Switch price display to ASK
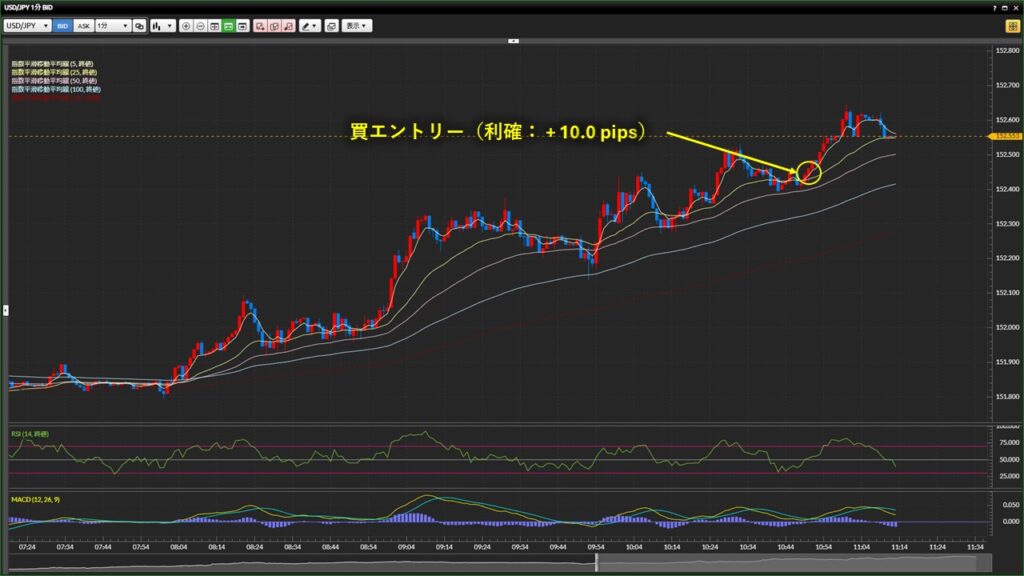Screen dimensions: 1024x576 click(x=83, y=25)
